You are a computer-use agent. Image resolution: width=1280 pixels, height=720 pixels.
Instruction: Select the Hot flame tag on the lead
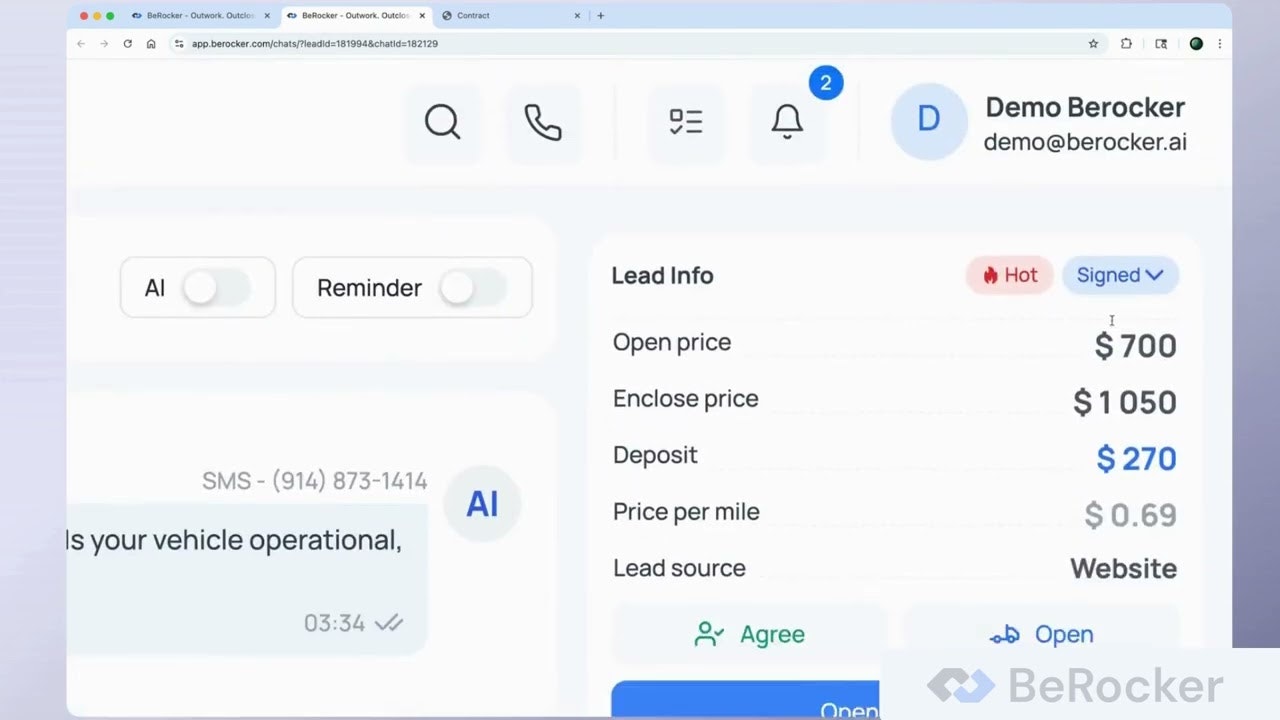pos(1009,275)
